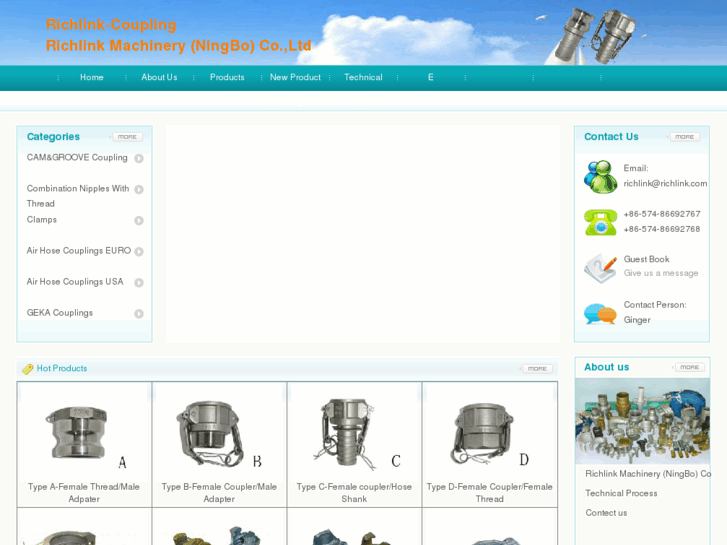The width and height of the screenshot is (727, 545).
Task: Click Give us a message text
Action: click(x=661, y=273)
